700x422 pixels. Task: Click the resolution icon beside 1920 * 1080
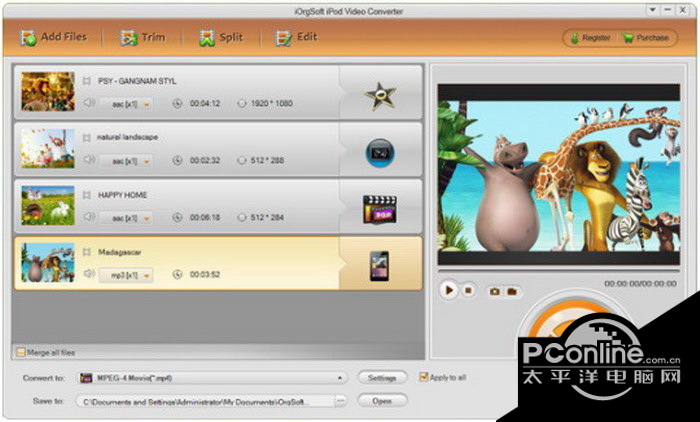click(242, 103)
